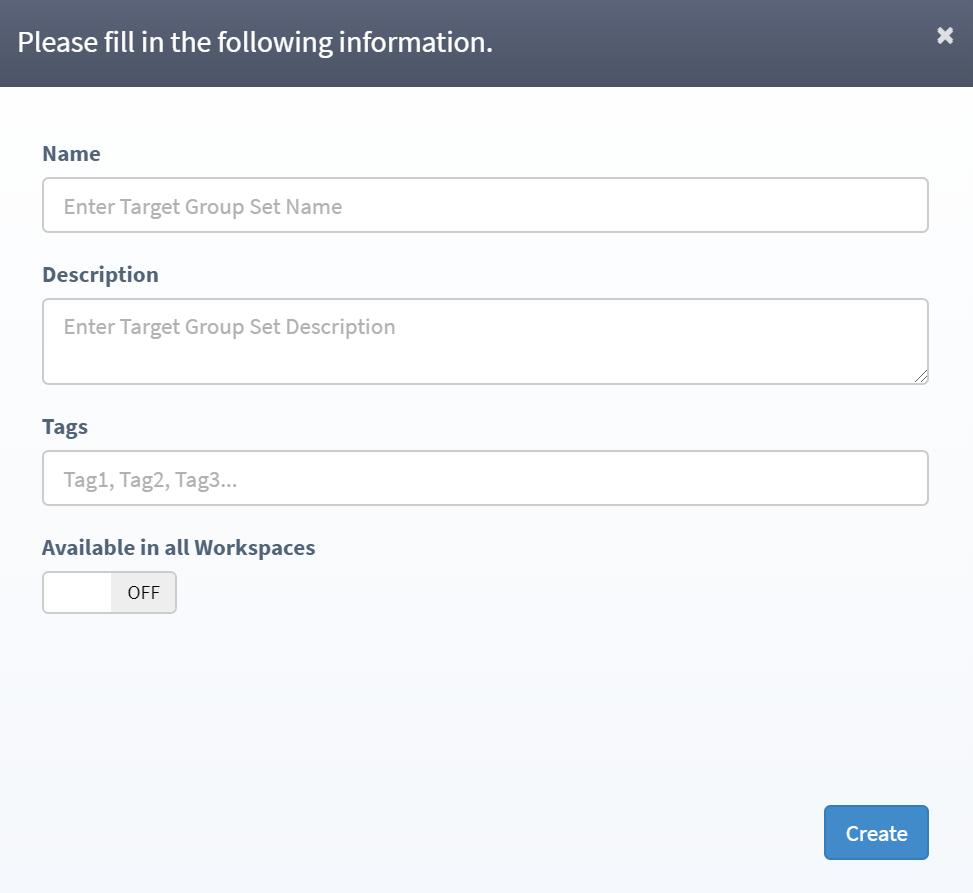Click the Create button
The width and height of the screenshot is (973, 893).
875,832
